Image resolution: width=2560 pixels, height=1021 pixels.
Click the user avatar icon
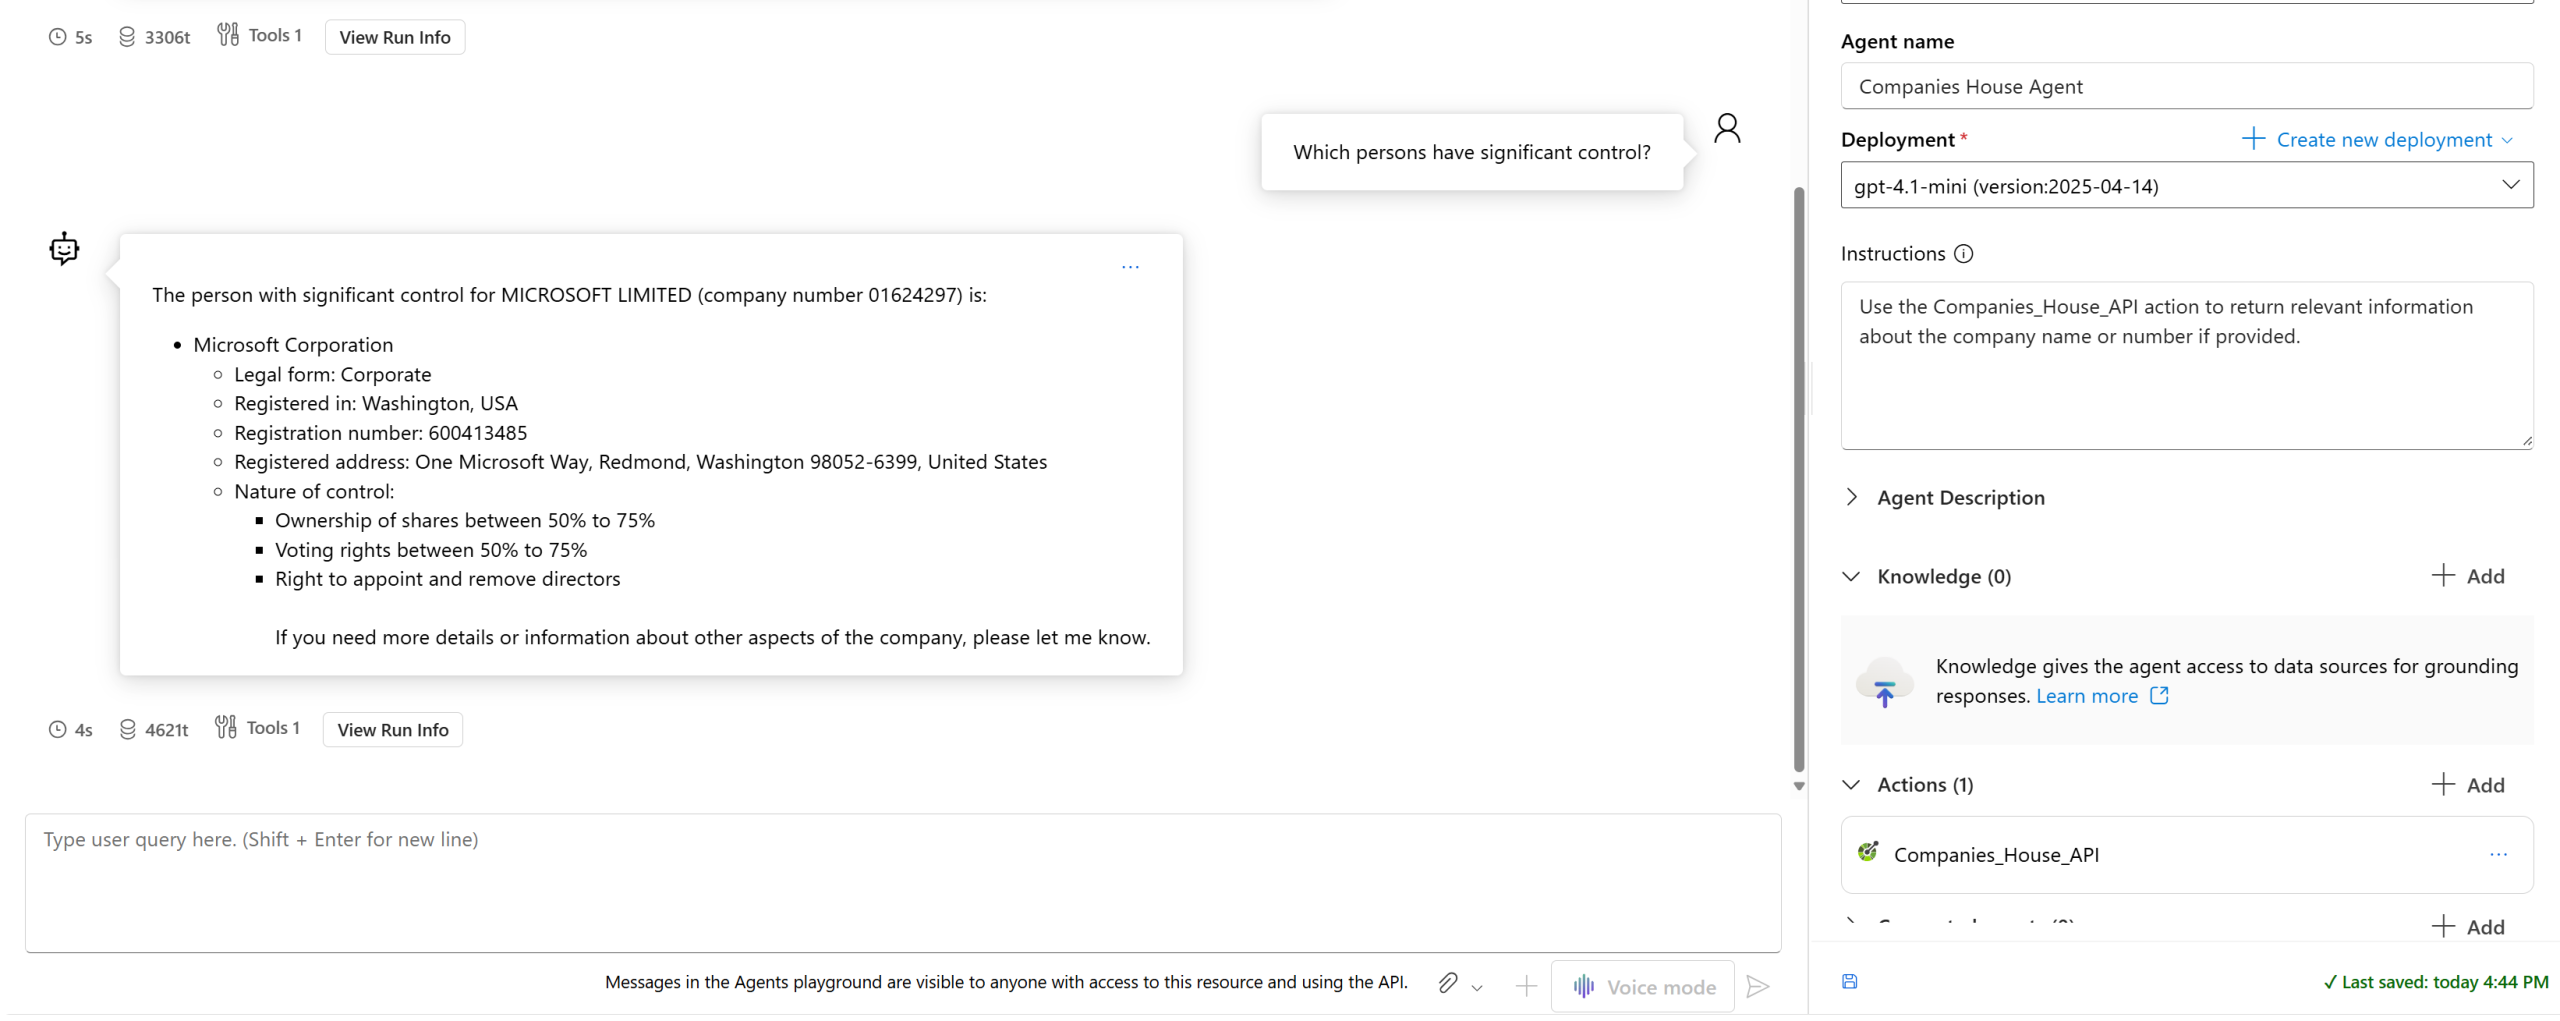click(x=1727, y=129)
